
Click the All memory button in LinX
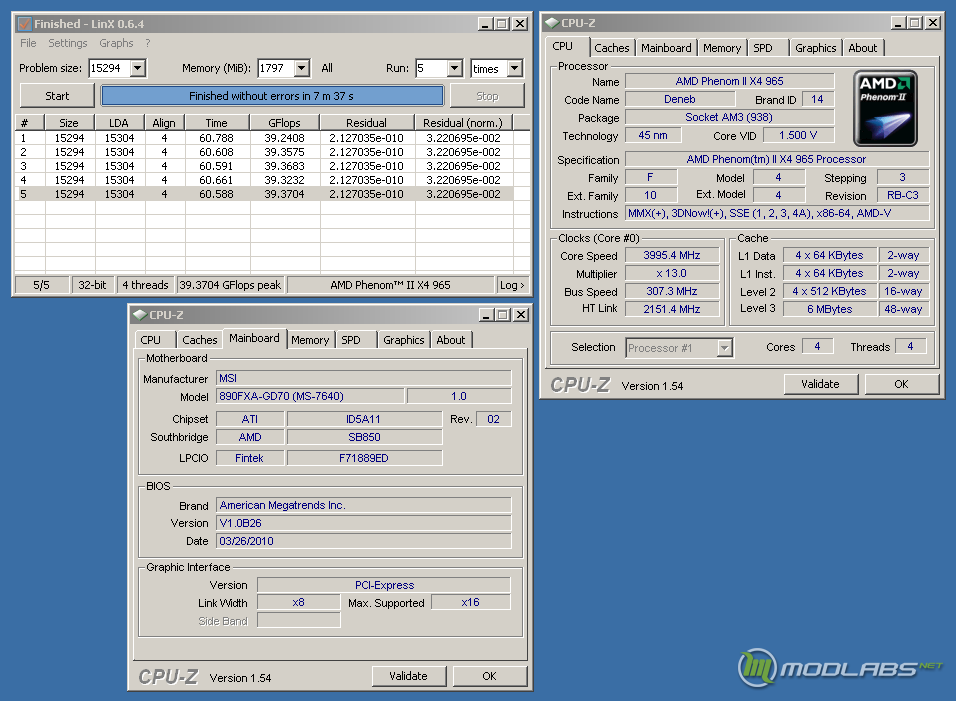(327, 68)
